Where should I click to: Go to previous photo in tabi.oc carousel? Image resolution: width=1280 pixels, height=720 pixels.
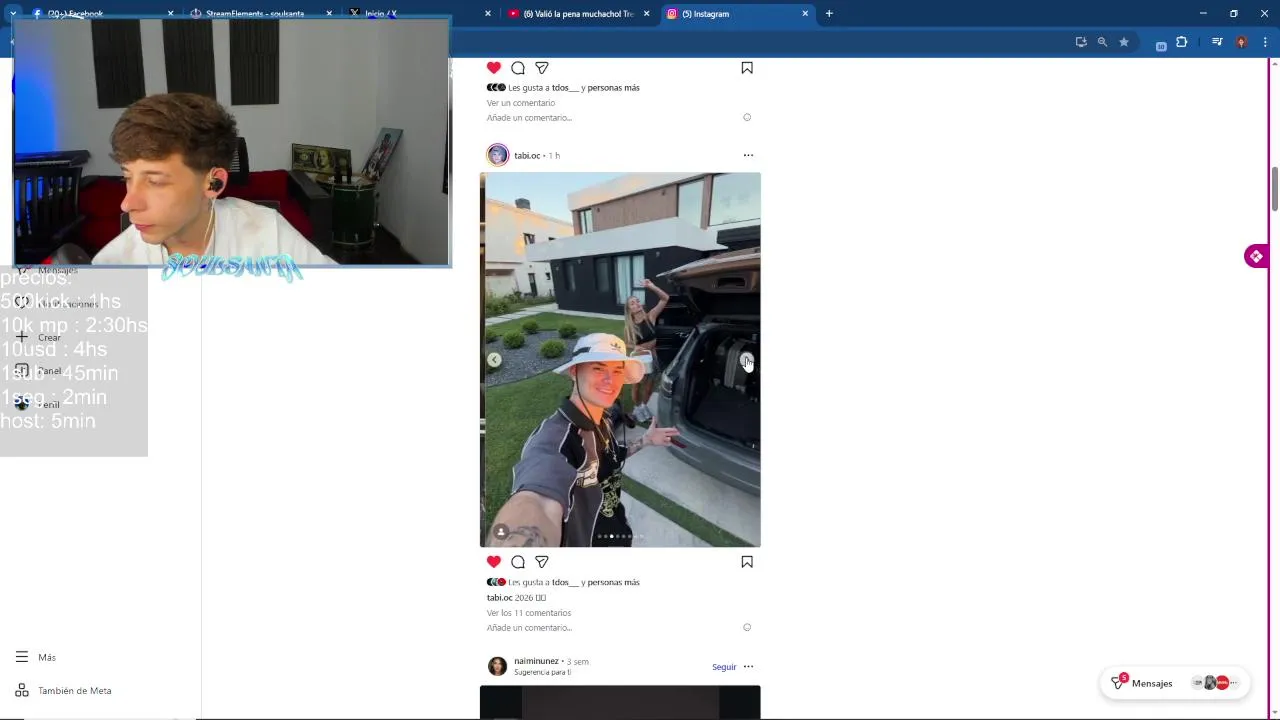[x=494, y=360]
